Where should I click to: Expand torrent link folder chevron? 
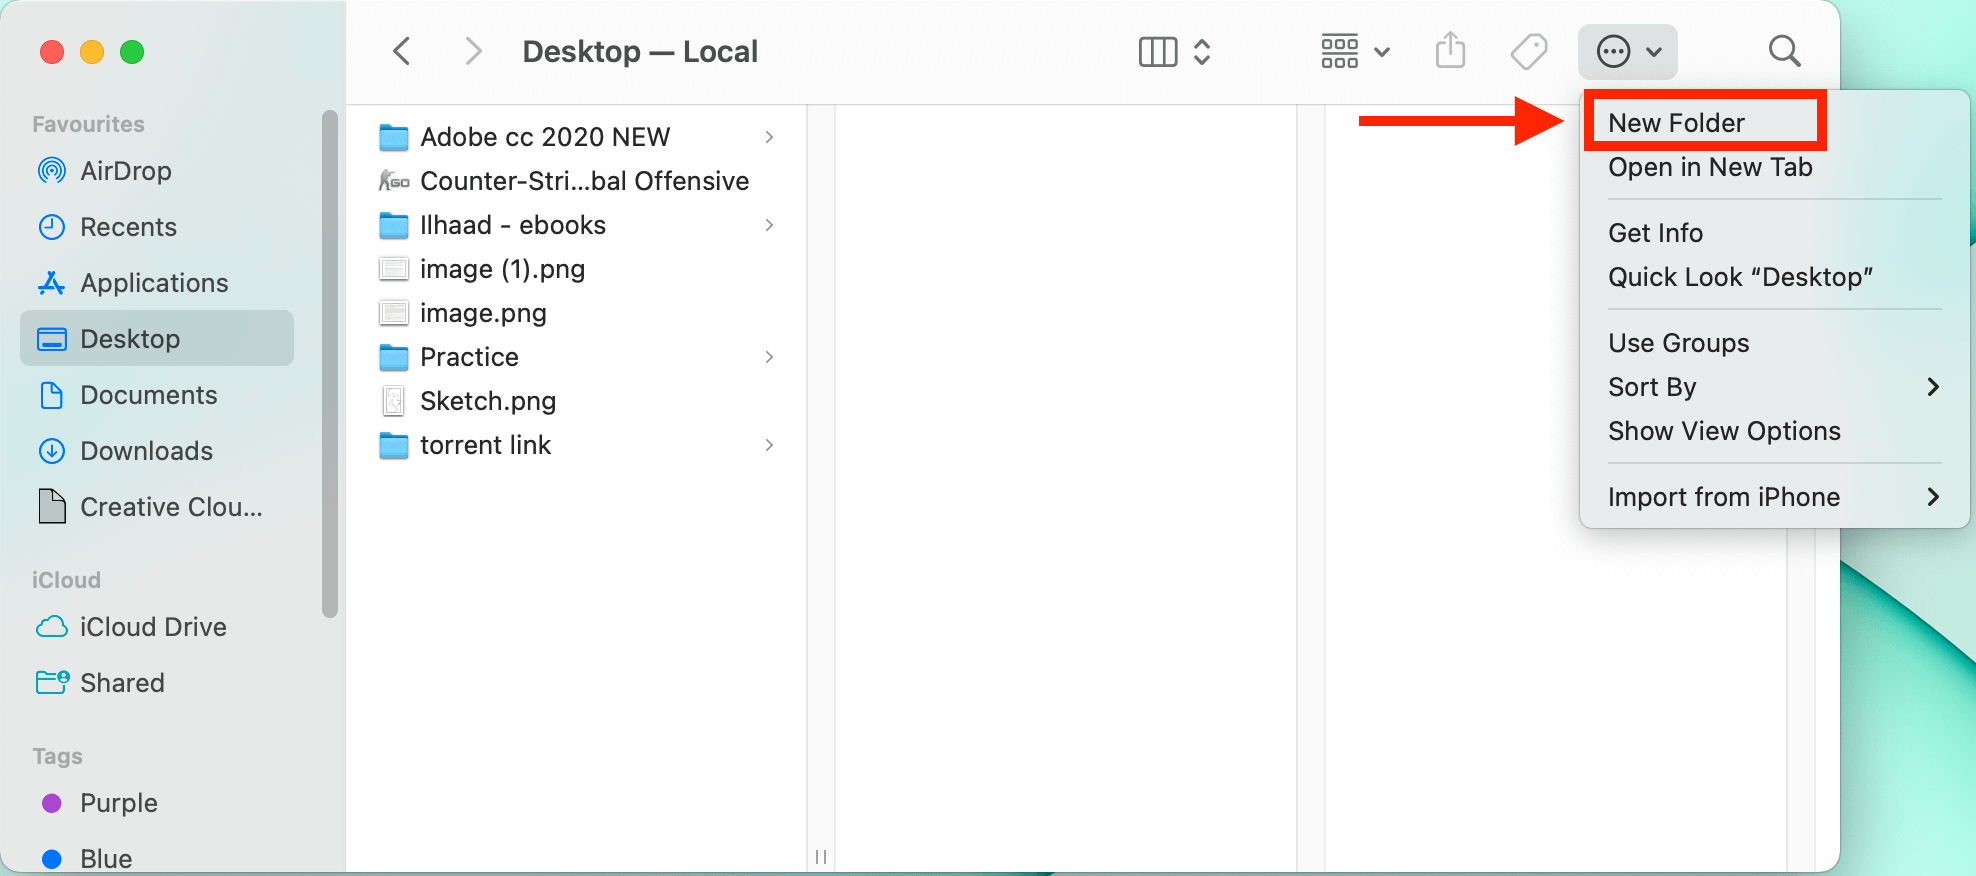[x=769, y=445]
